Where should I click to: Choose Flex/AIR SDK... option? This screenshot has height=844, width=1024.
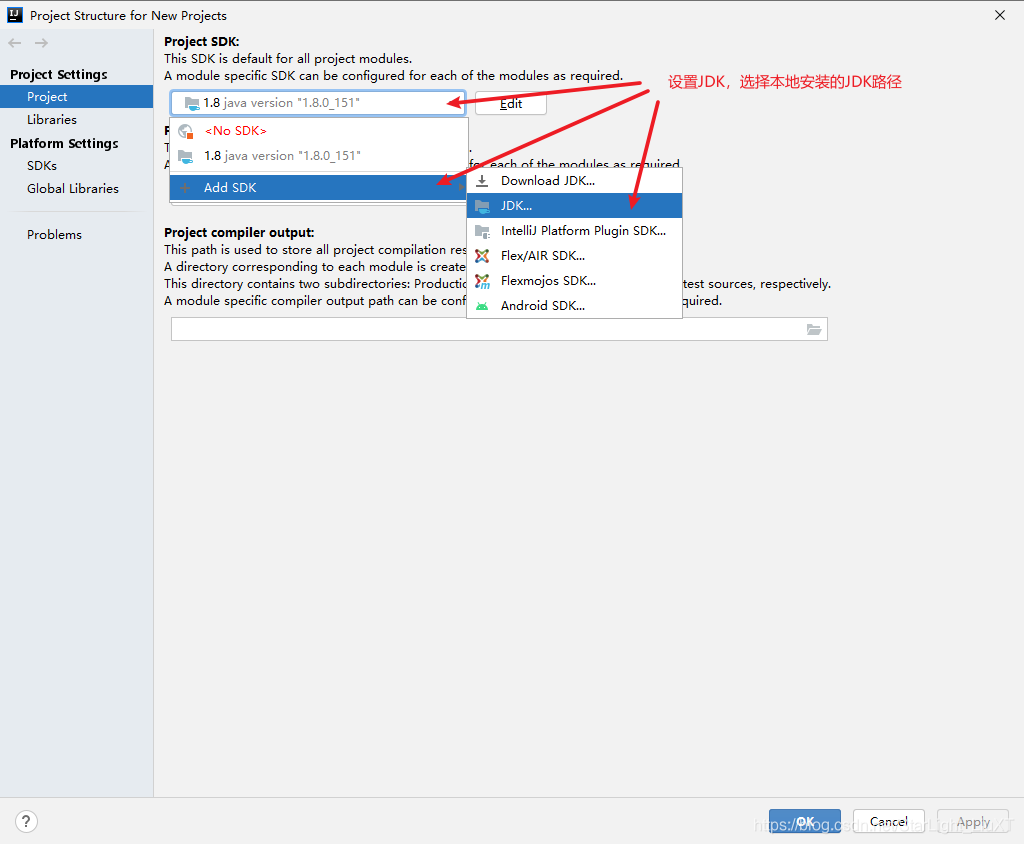click(575, 255)
